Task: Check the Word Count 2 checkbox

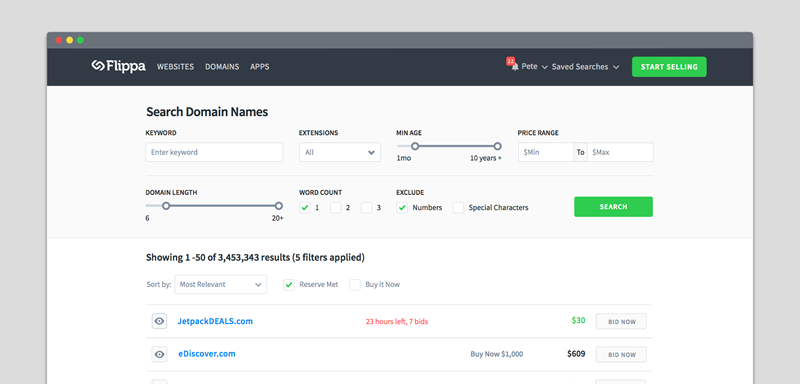Action: 336,208
